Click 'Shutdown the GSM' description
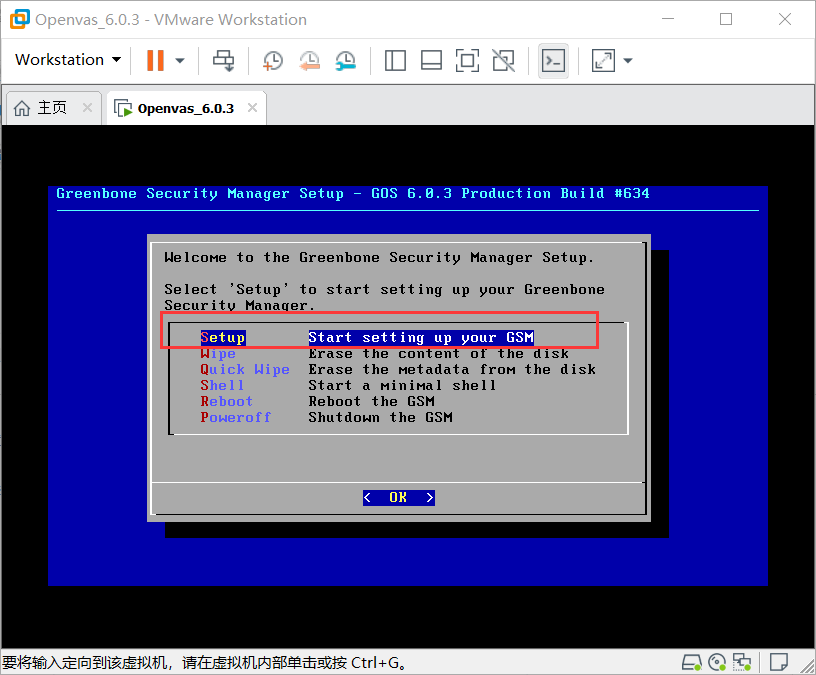 click(380, 417)
